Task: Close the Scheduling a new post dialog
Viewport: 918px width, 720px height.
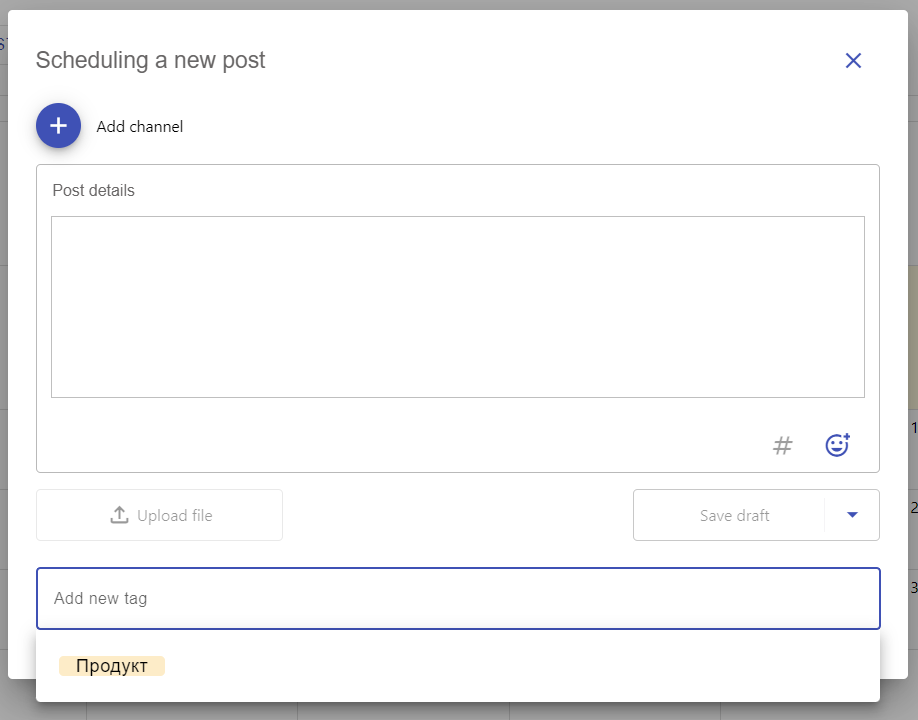Action: tap(853, 60)
